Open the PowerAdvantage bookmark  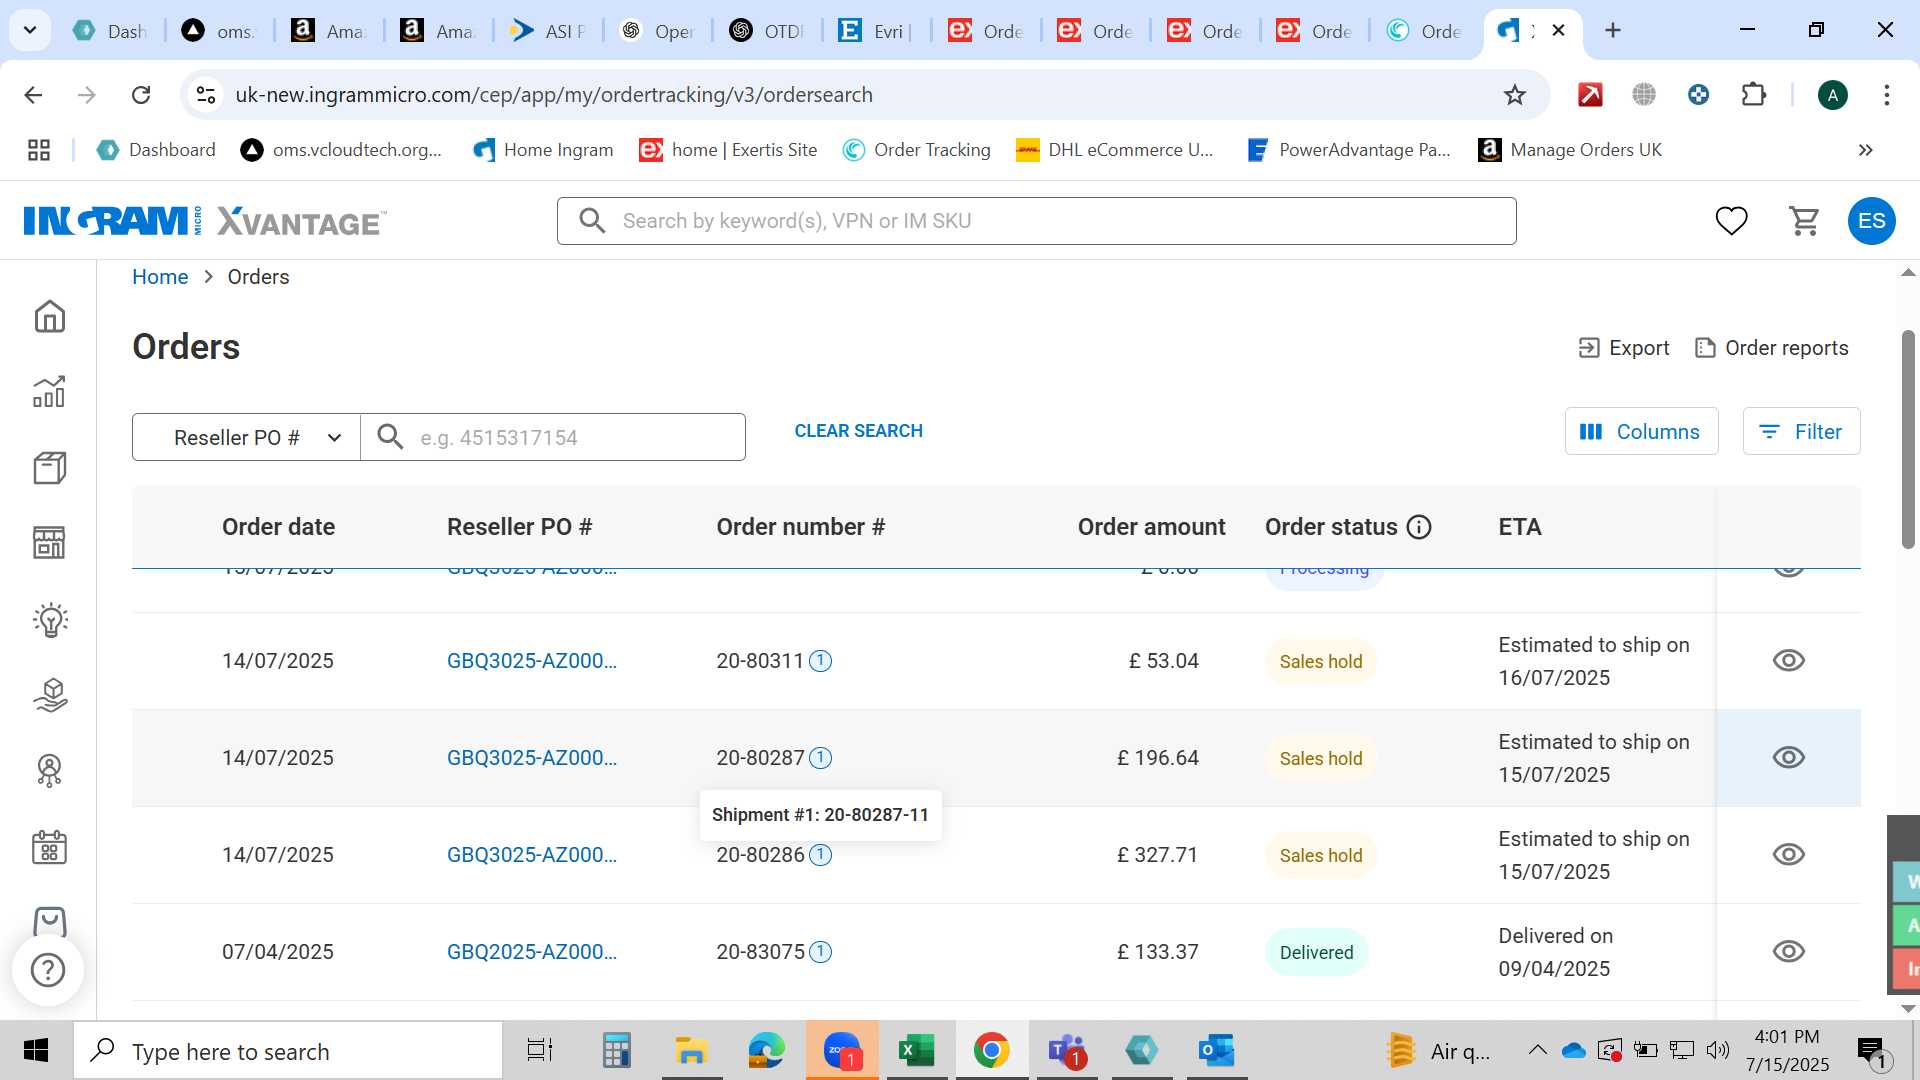pos(1348,150)
